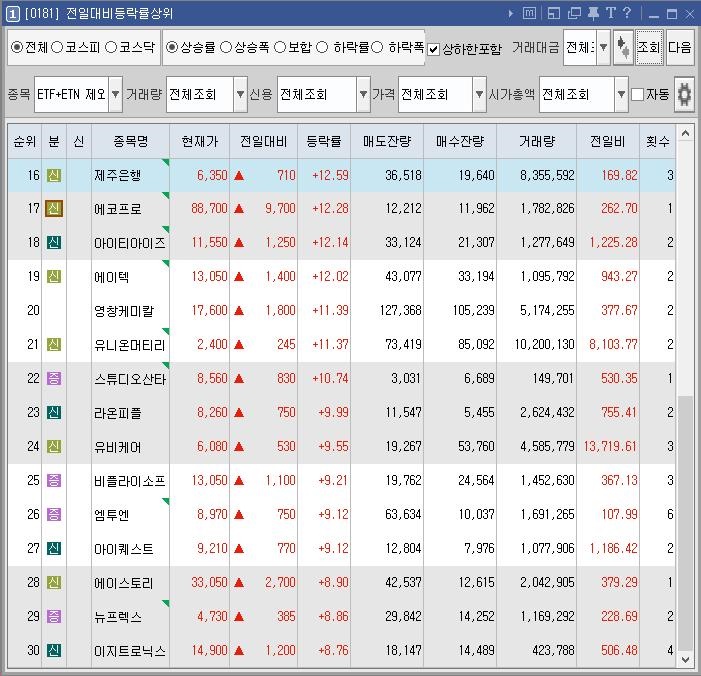
Task: Click the 증 badge for 엠투엔
Action: 54,514
